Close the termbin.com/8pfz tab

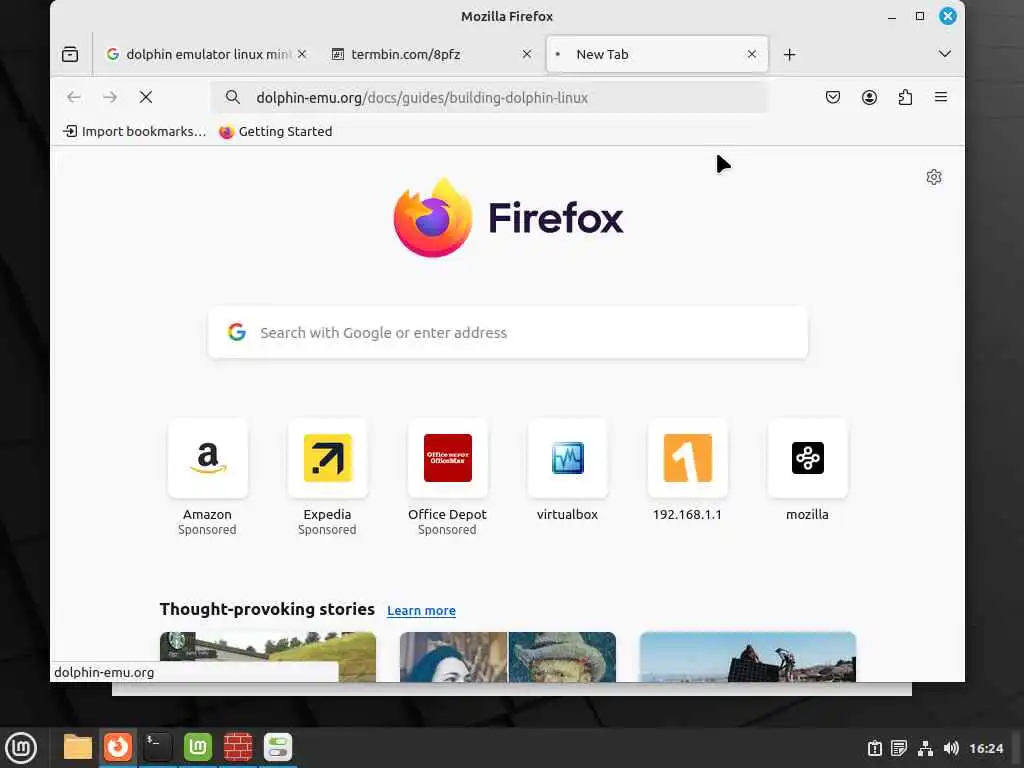[x=527, y=54]
